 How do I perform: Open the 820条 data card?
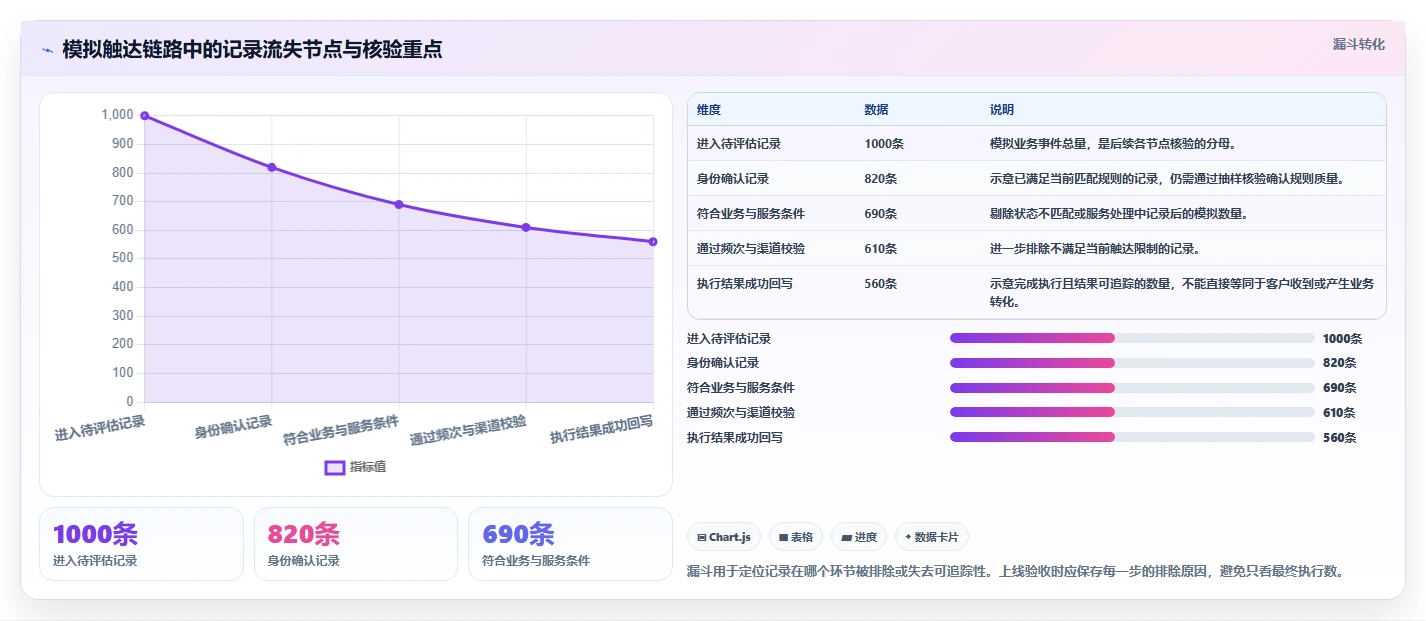(x=355, y=544)
